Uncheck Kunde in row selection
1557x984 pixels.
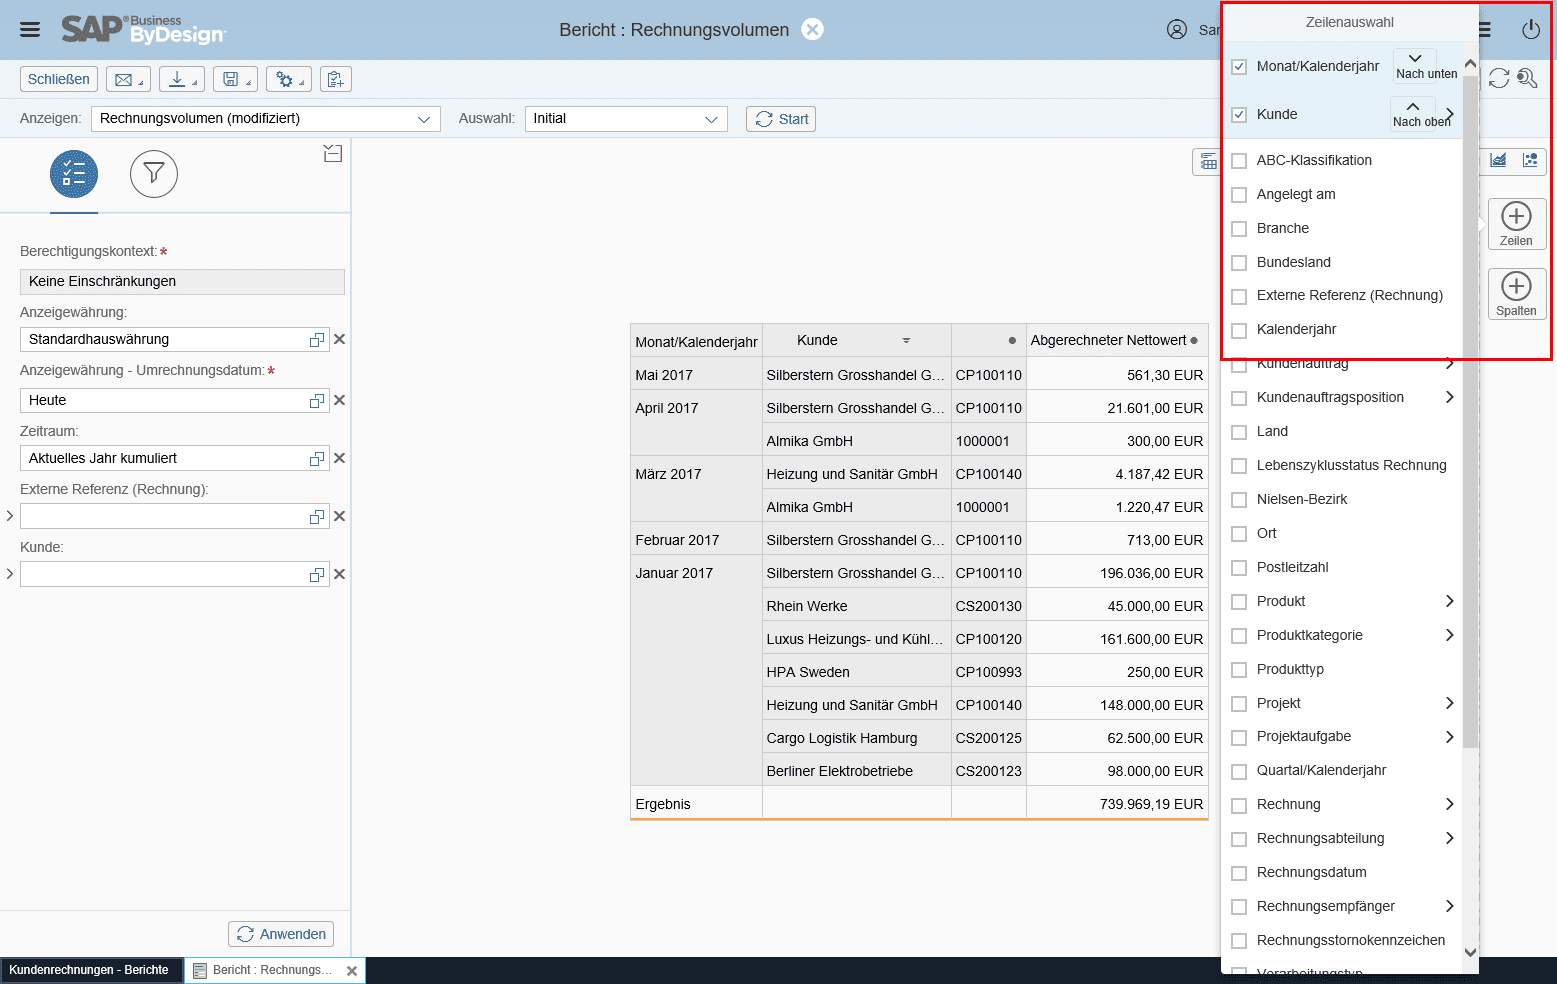(1239, 115)
